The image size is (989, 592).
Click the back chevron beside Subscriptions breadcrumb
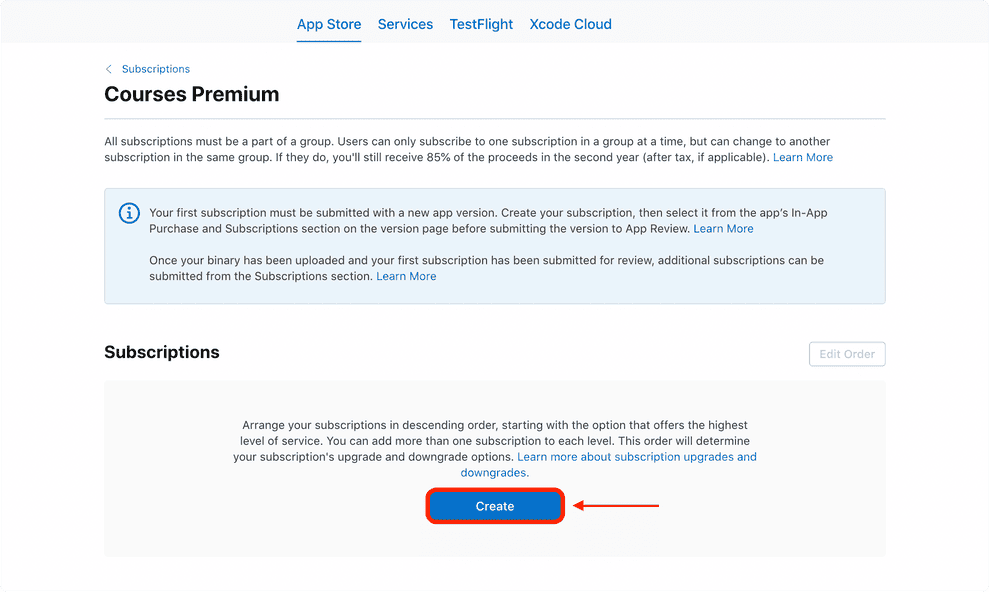(109, 69)
